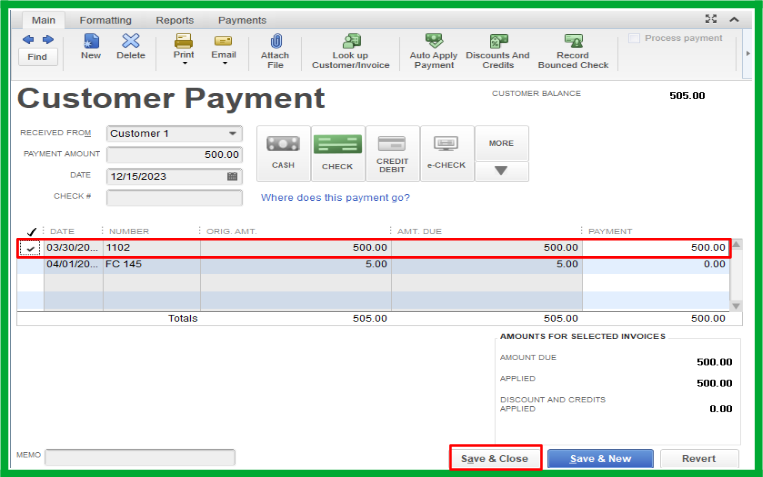Click payment 0.00 cell for FC 145
This screenshot has width=763, height=477.
(x=655, y=264)
